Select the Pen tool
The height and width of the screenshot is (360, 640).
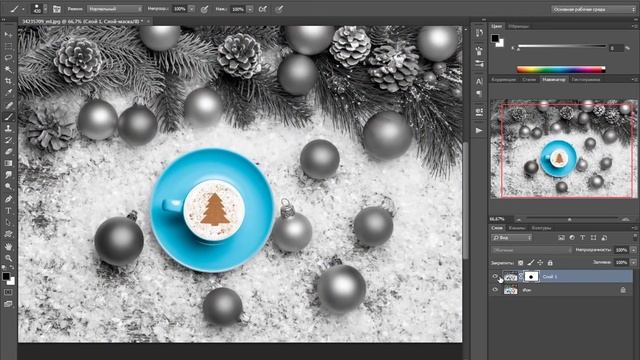click(x=8, y=199)
